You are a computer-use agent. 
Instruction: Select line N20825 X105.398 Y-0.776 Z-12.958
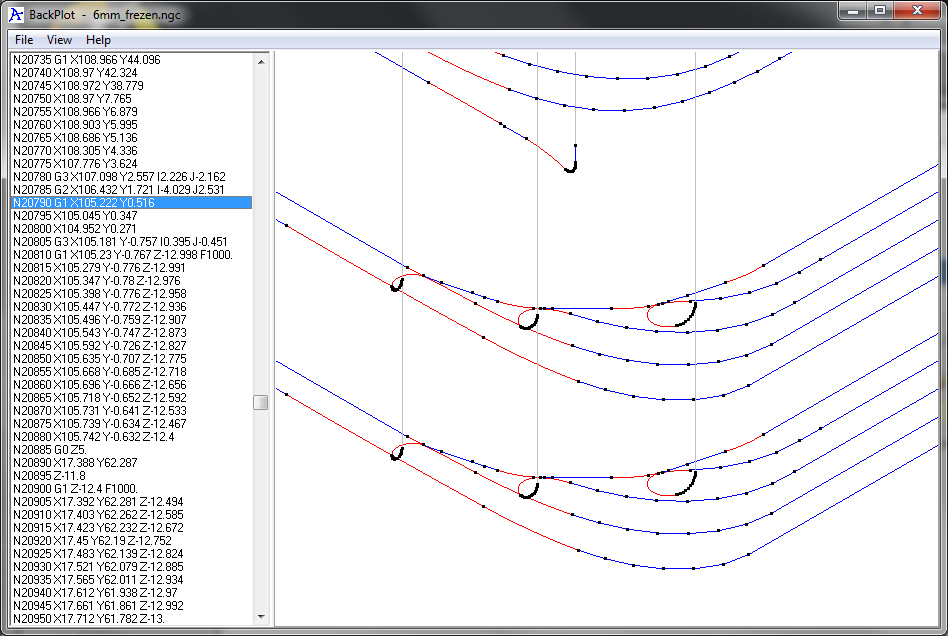131,294
